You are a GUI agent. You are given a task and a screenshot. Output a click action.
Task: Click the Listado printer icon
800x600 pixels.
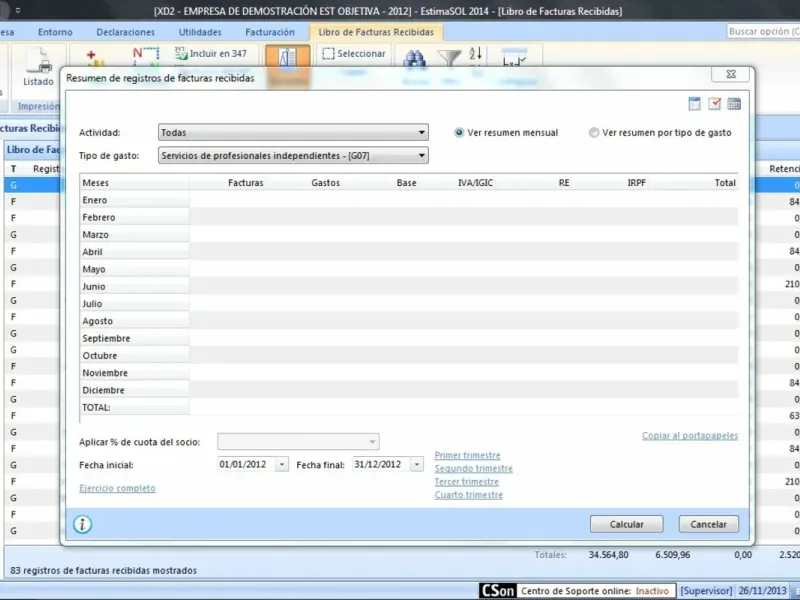(39, 60)
